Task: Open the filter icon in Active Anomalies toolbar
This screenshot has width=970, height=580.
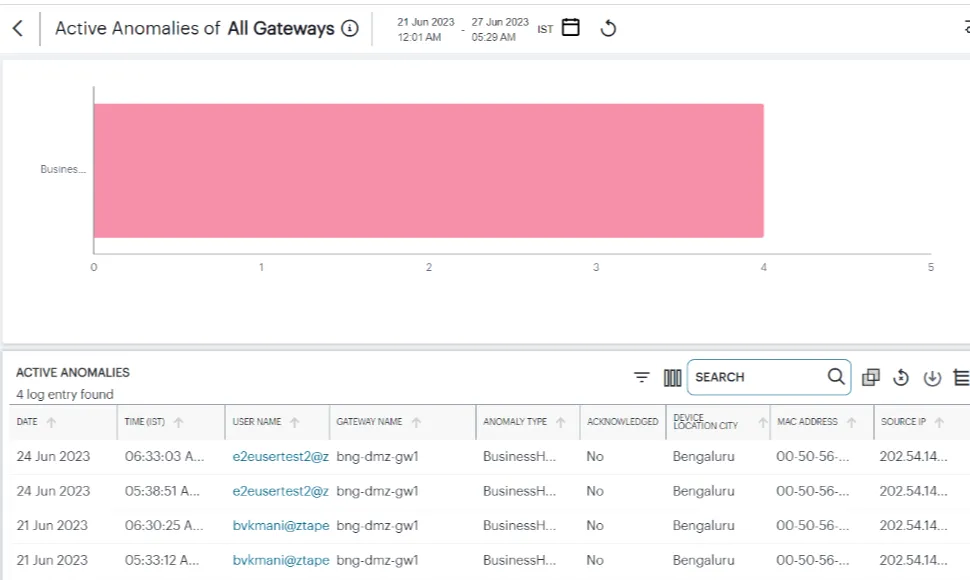Action: (642, 377)
